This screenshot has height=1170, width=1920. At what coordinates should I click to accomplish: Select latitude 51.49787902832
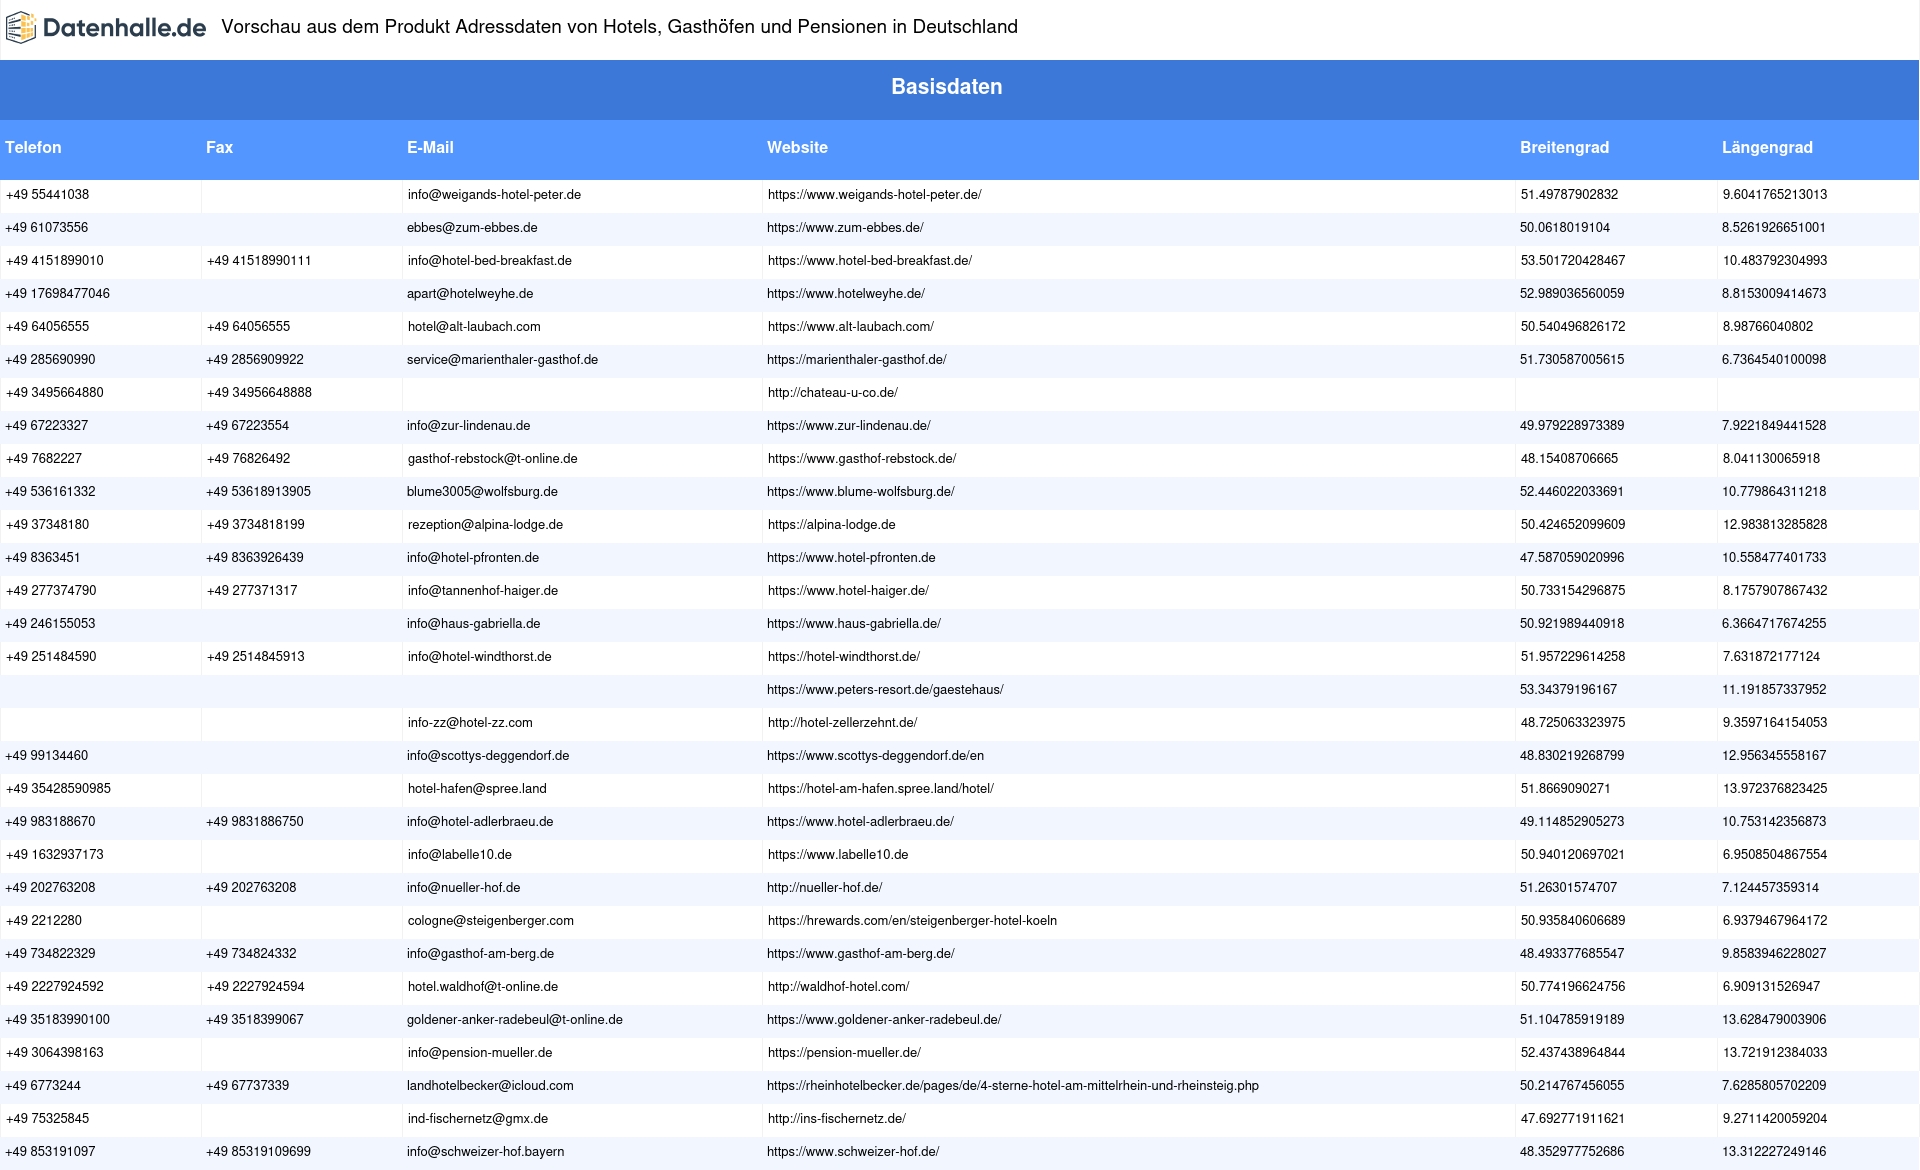coord(1569,195)
